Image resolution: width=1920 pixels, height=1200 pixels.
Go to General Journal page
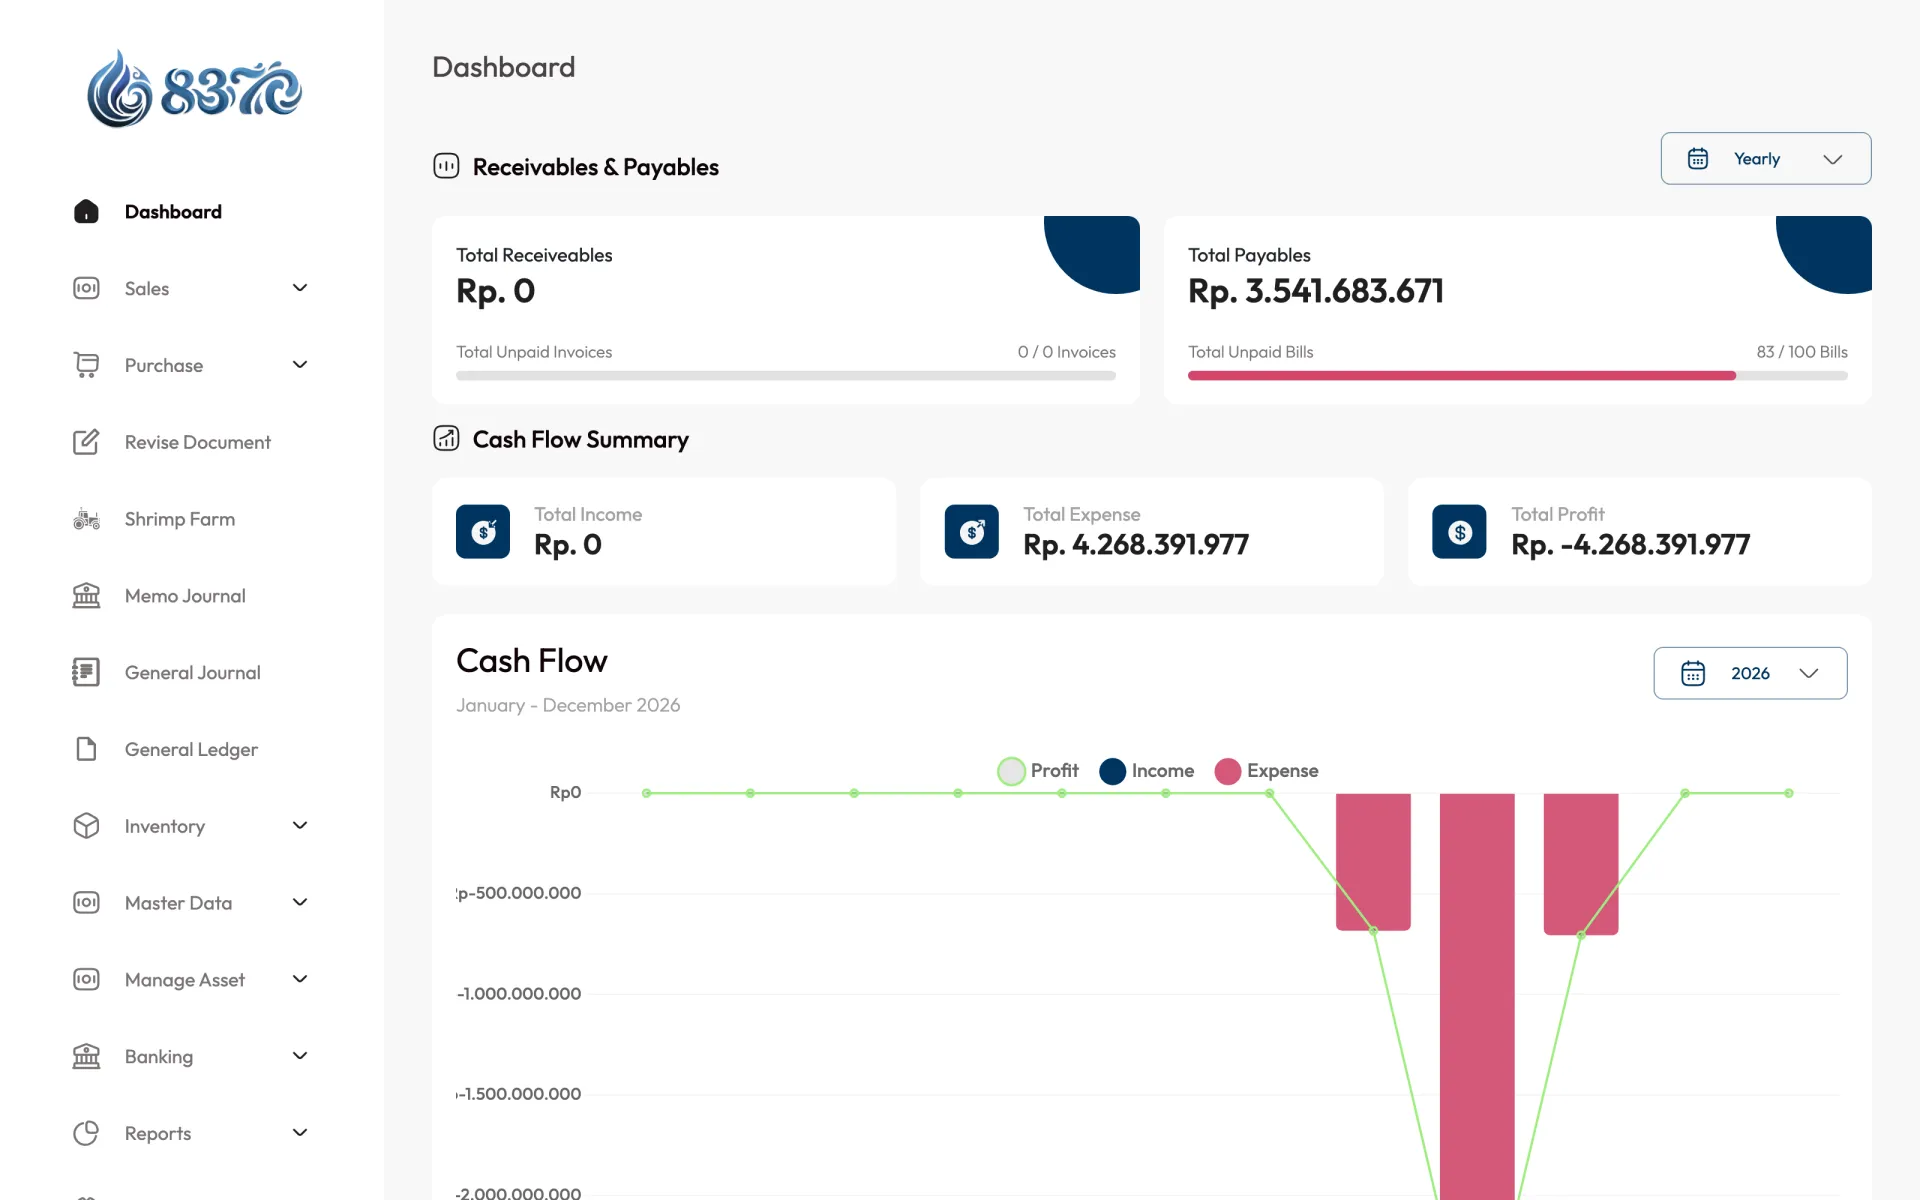pos(192,672)
